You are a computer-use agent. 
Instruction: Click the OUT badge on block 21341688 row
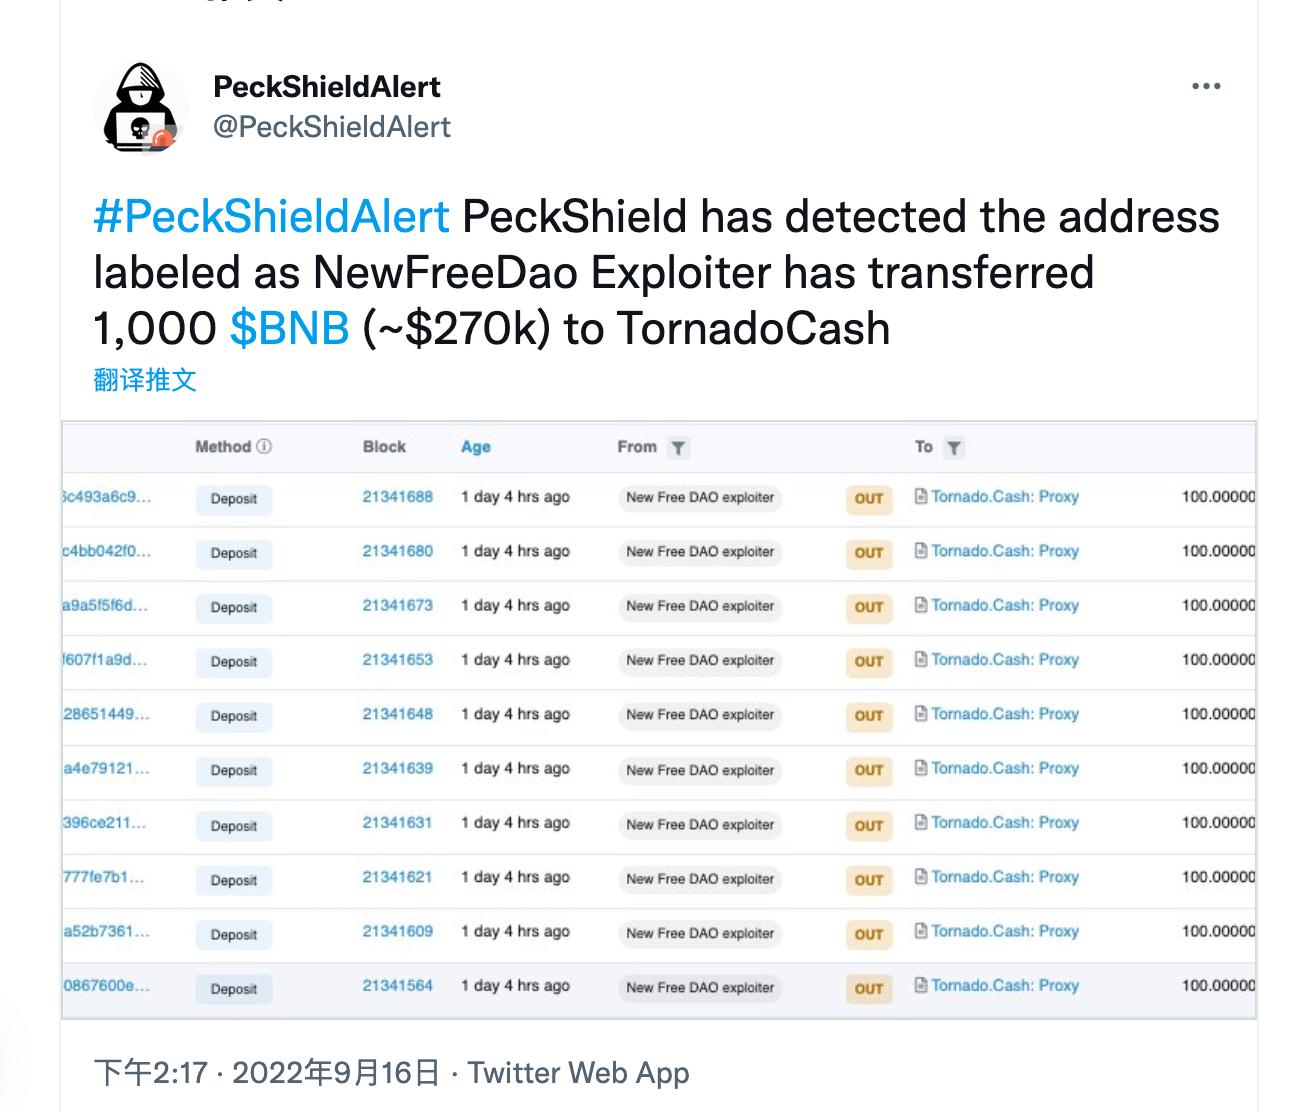click(x=868, y=499)
